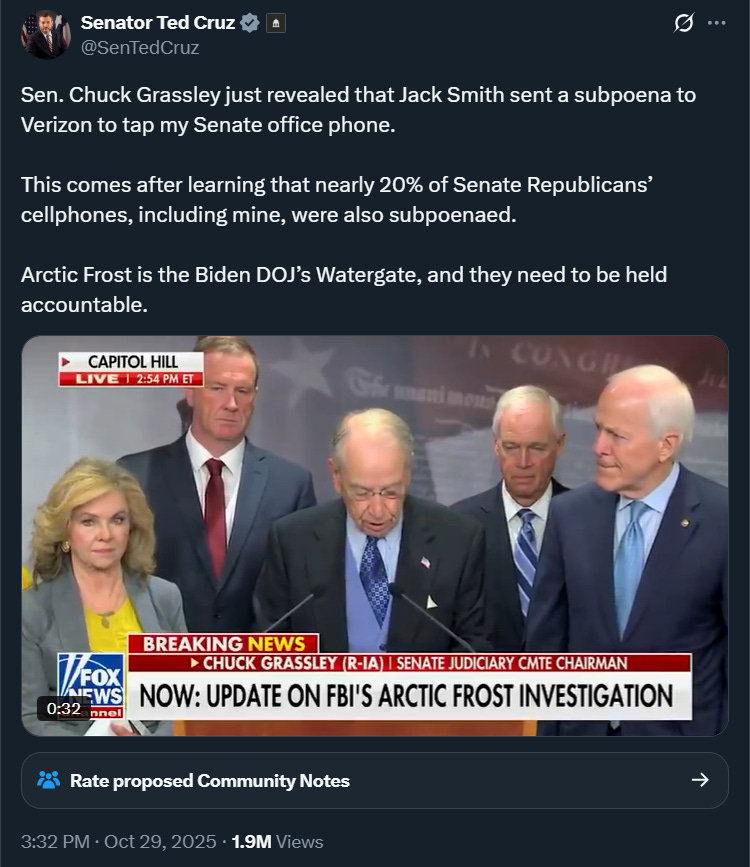Click the Arctic Frost Watergate paragraph
The width and height of the screenshot is (750, 867).
tap(344, 290)
